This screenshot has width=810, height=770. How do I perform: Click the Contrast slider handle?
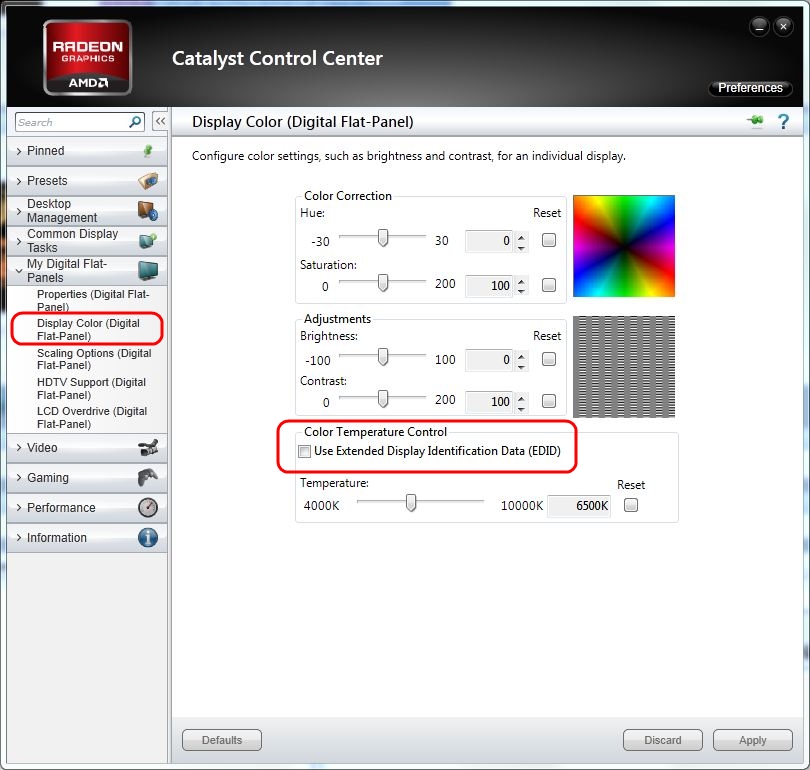(383, 398)
